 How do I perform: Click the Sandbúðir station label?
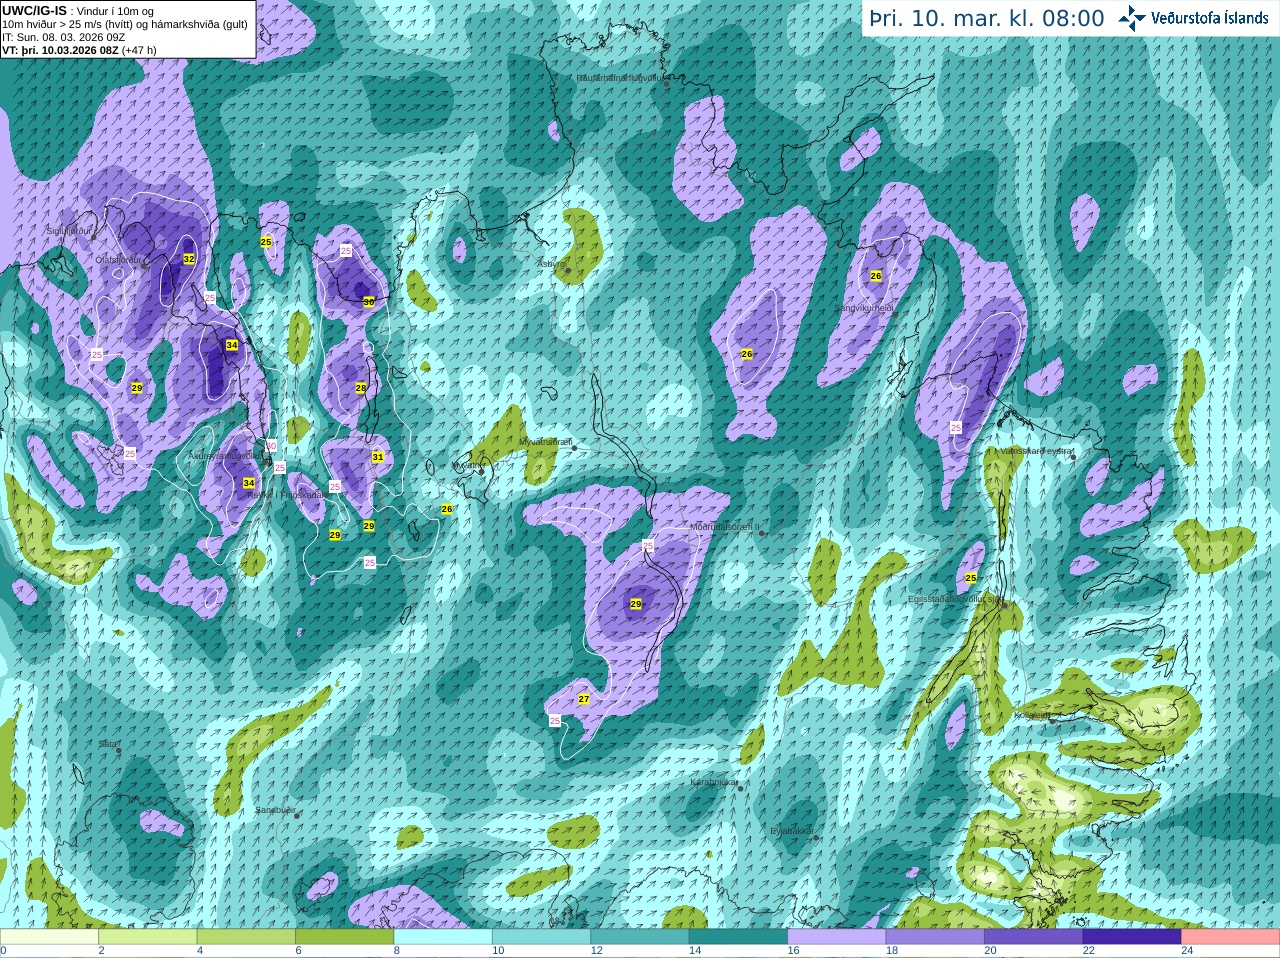[275, 809]
